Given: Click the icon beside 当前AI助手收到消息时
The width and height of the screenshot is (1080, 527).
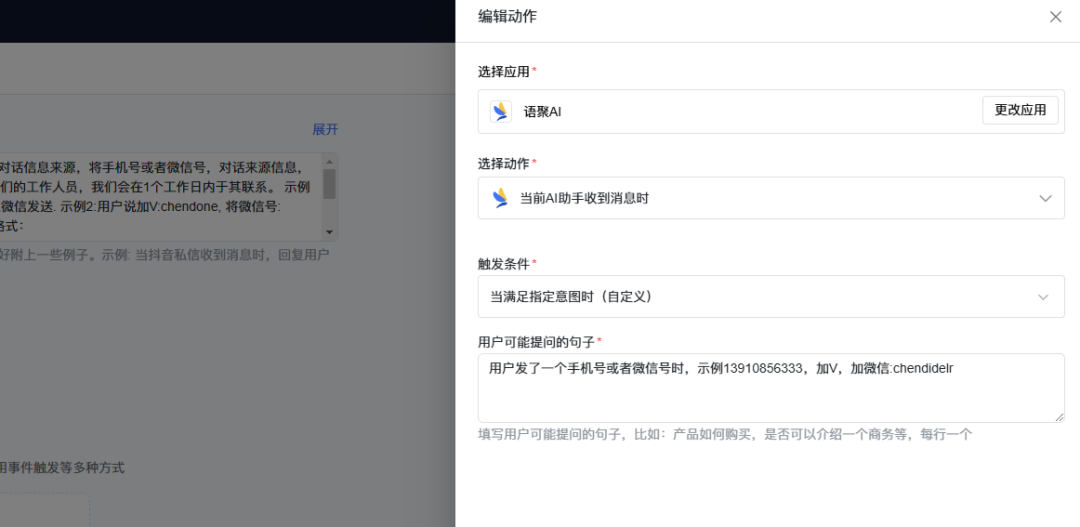Looking at the screenshot, I should (x=501, y=198).
